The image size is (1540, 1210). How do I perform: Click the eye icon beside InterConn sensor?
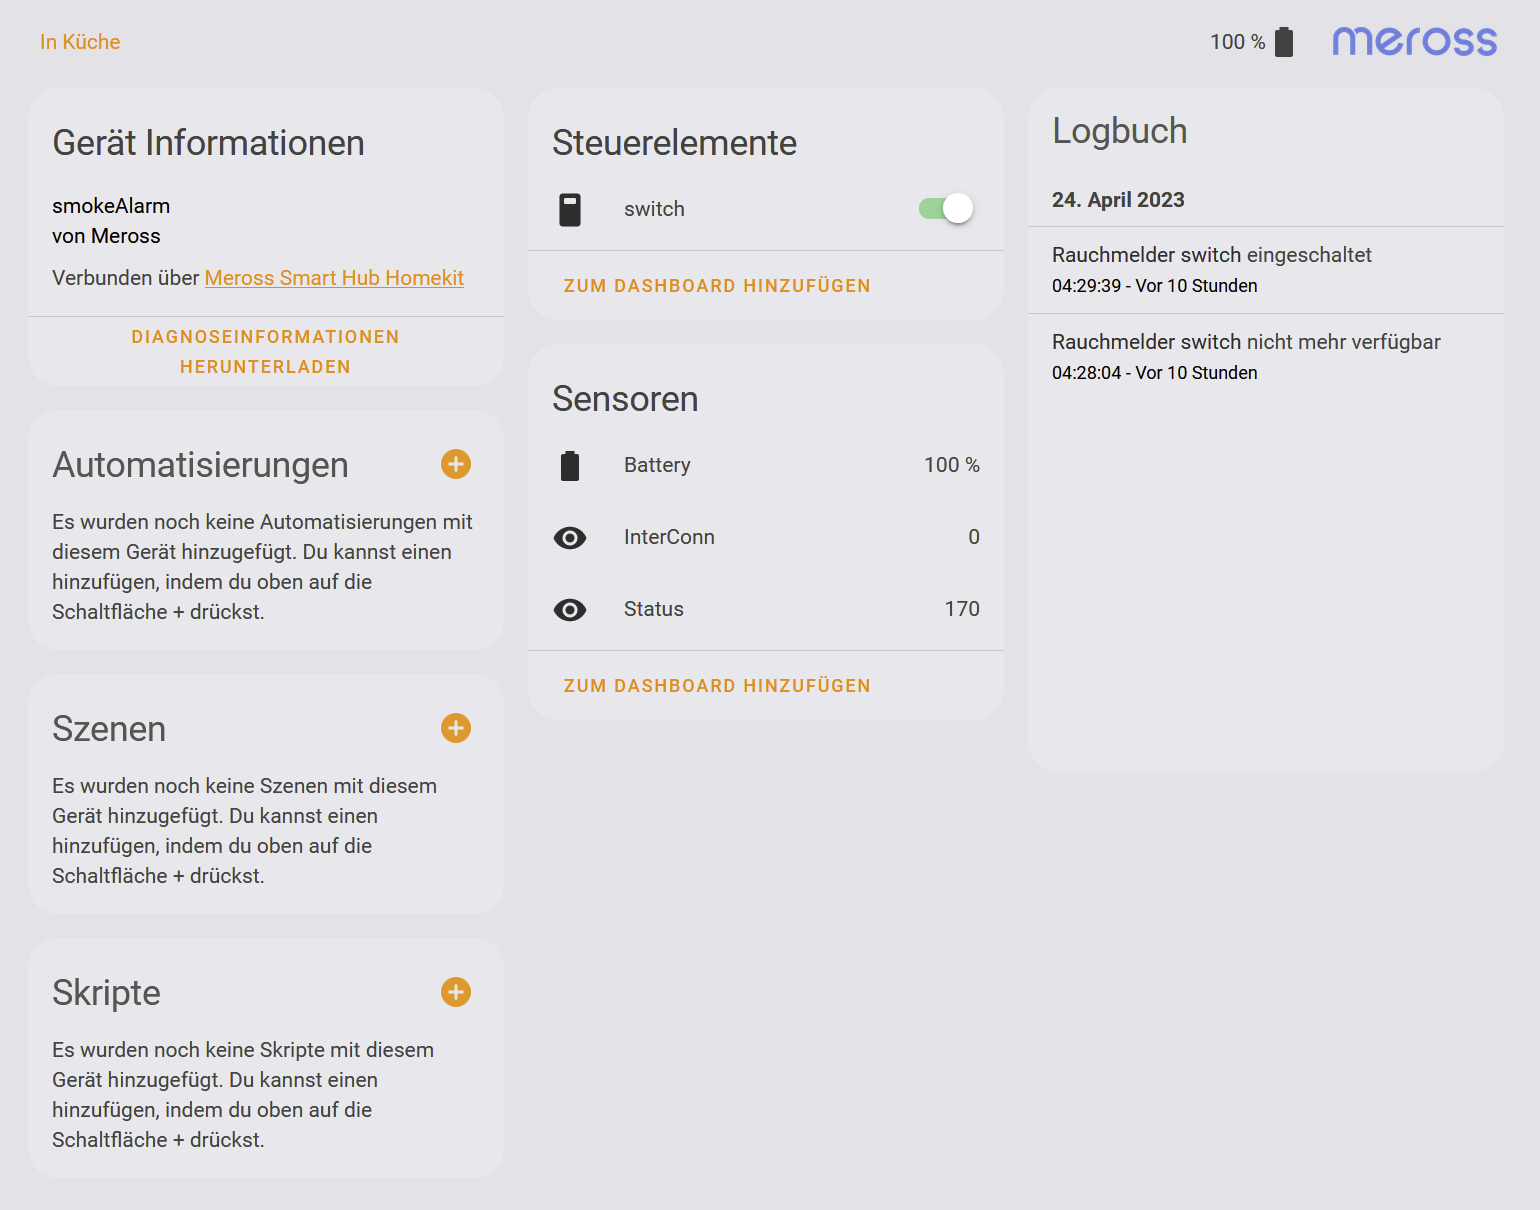570,537
